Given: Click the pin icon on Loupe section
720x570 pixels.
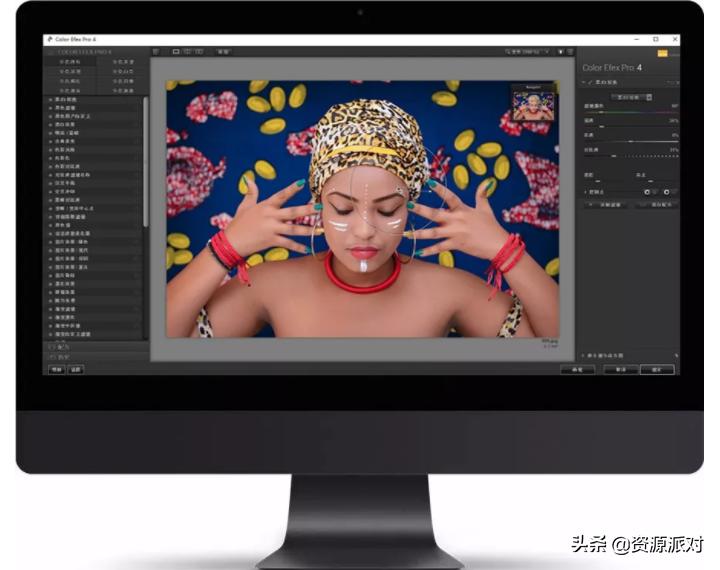Looking at the screenshot, I should coord(676,356).
